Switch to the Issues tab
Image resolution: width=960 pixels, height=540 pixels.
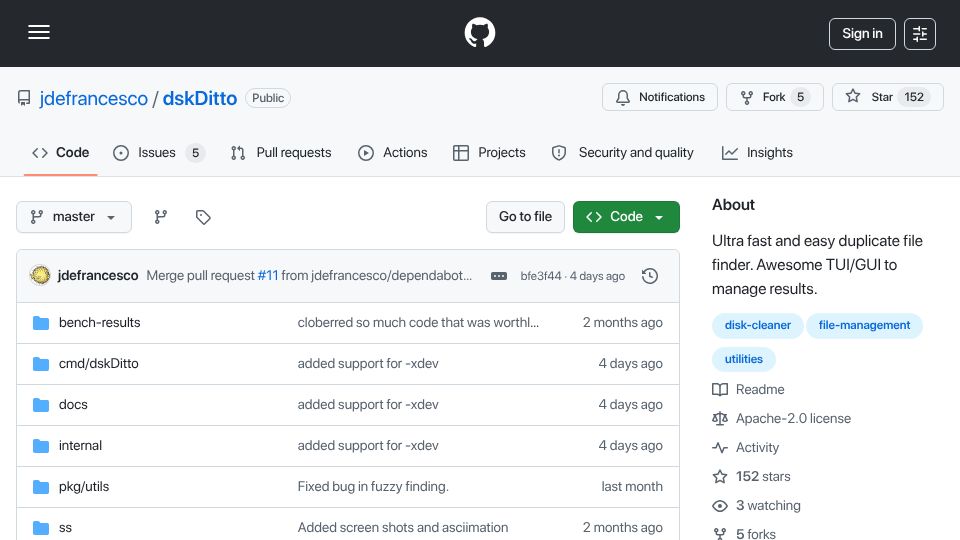[x=159, y=153]
